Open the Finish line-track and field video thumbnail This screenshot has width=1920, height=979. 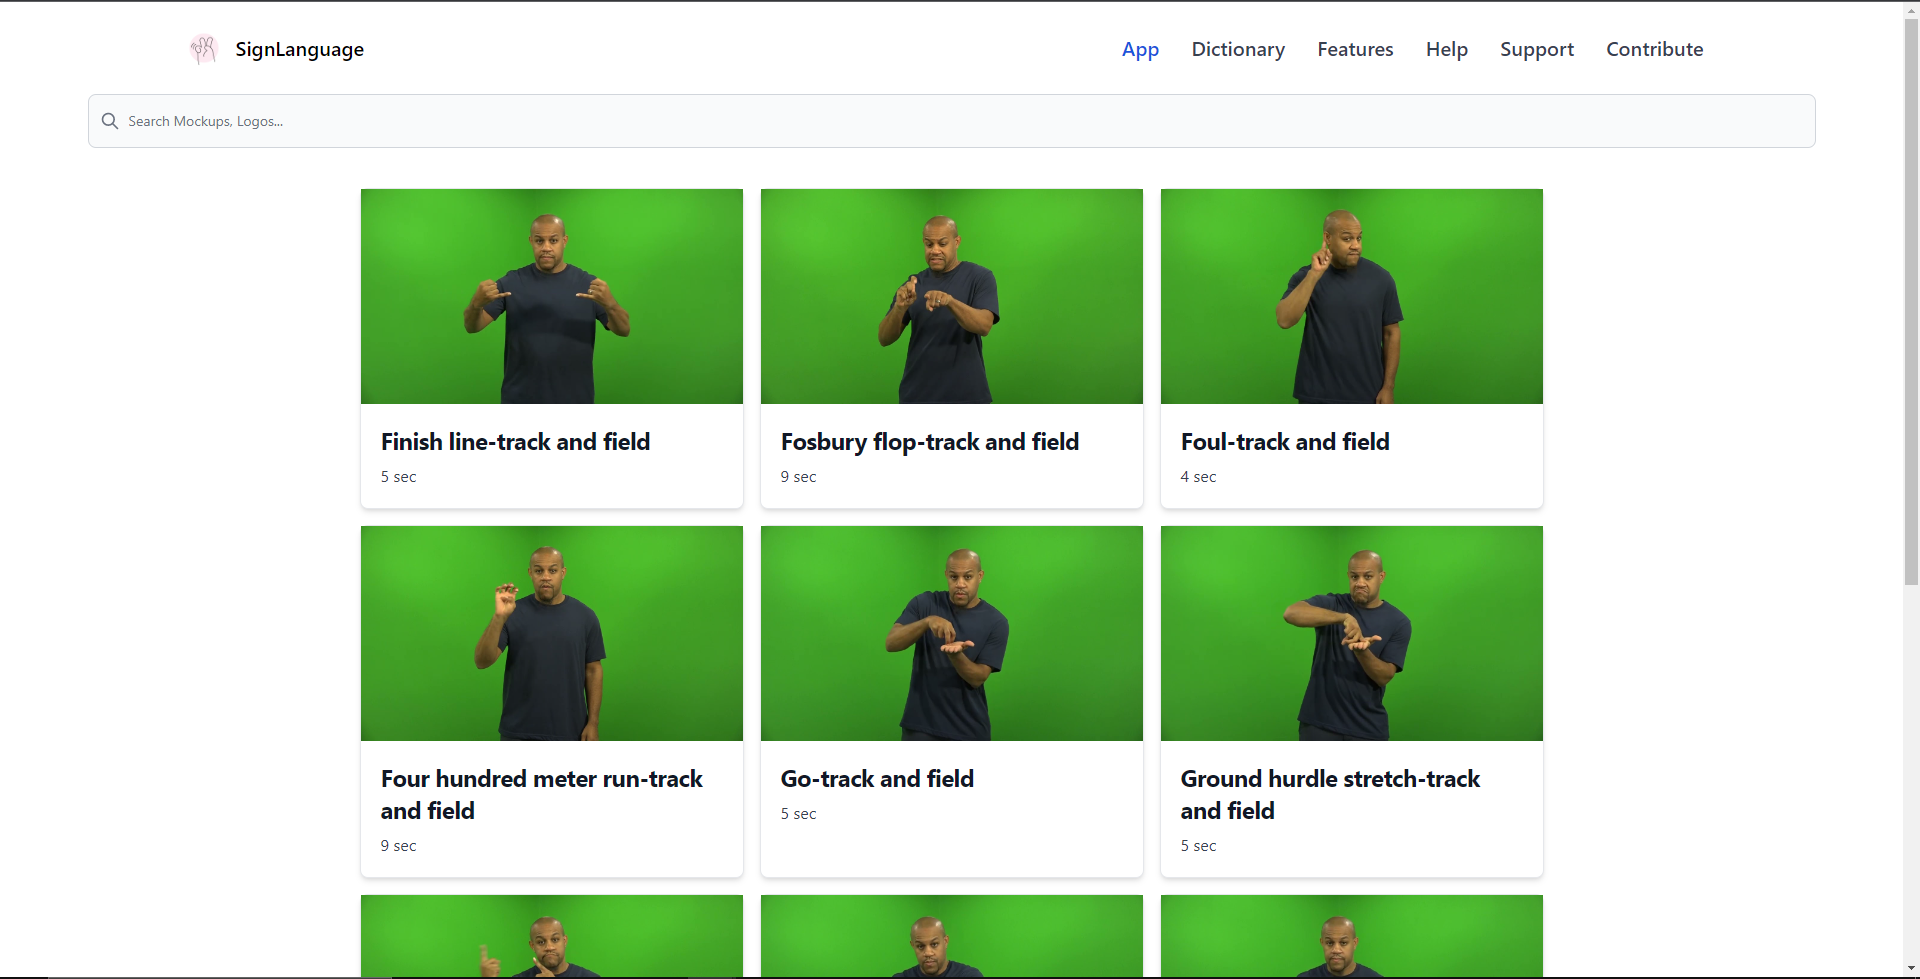point(552,296)
